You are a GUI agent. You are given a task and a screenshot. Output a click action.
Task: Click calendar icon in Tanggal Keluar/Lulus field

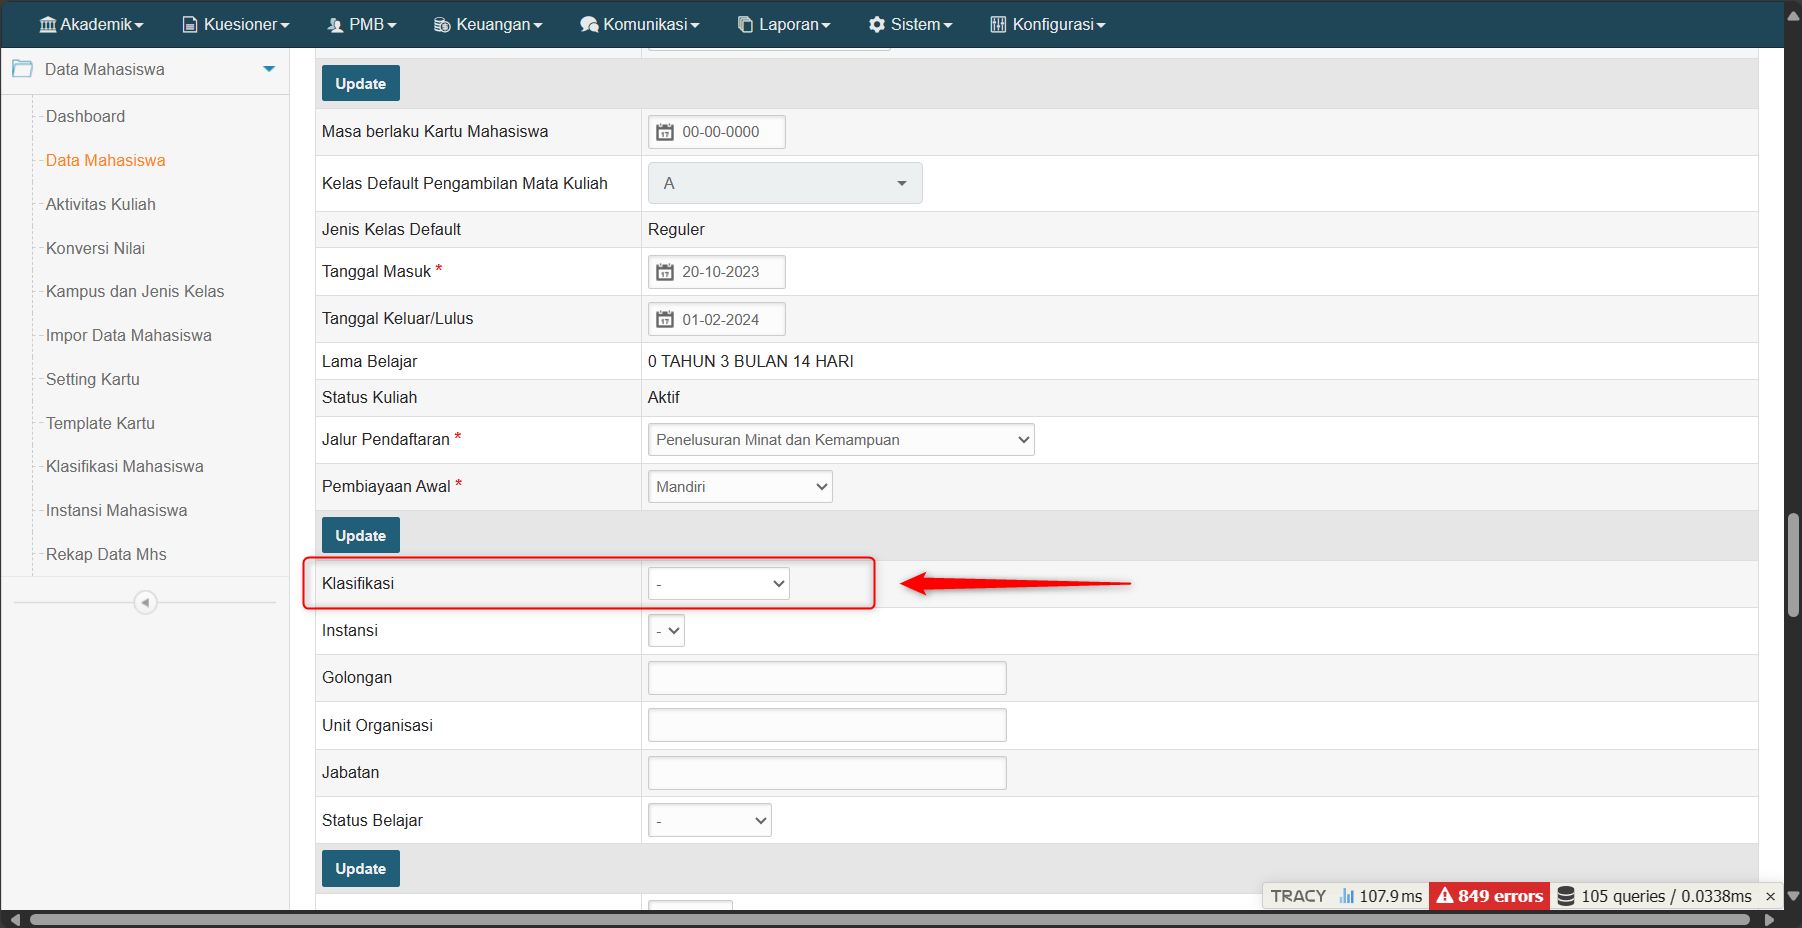[x=665, y=320]
